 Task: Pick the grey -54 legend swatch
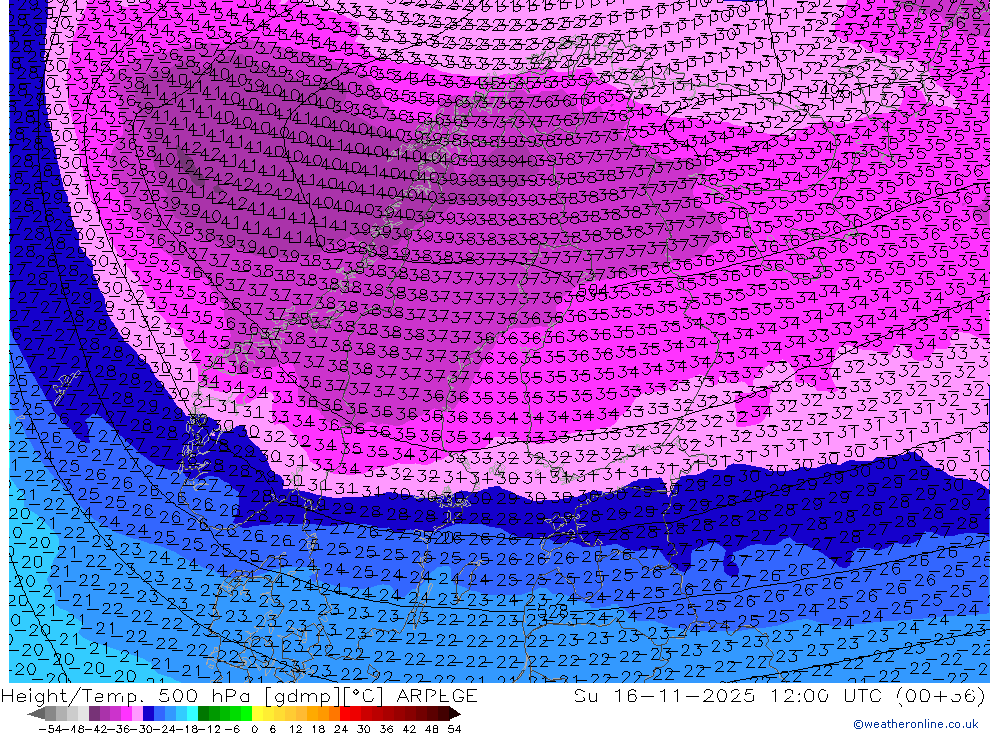[x=50, y=713]
